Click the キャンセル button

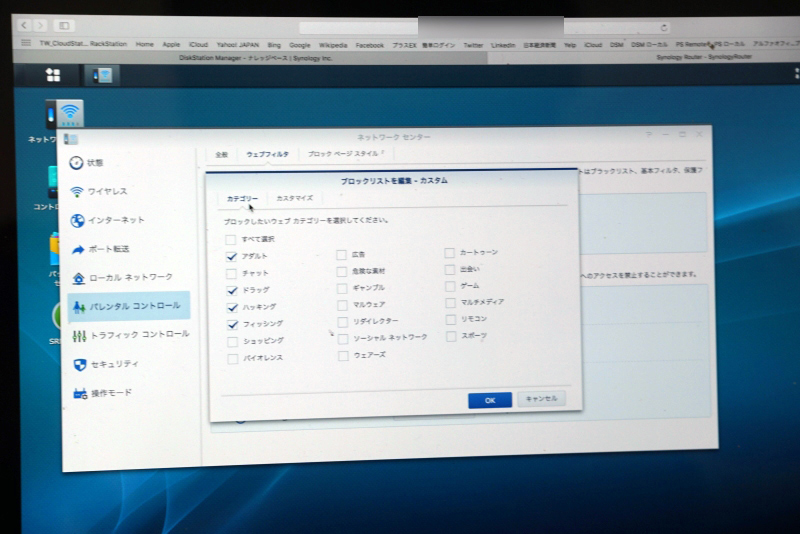pos(541,399)
